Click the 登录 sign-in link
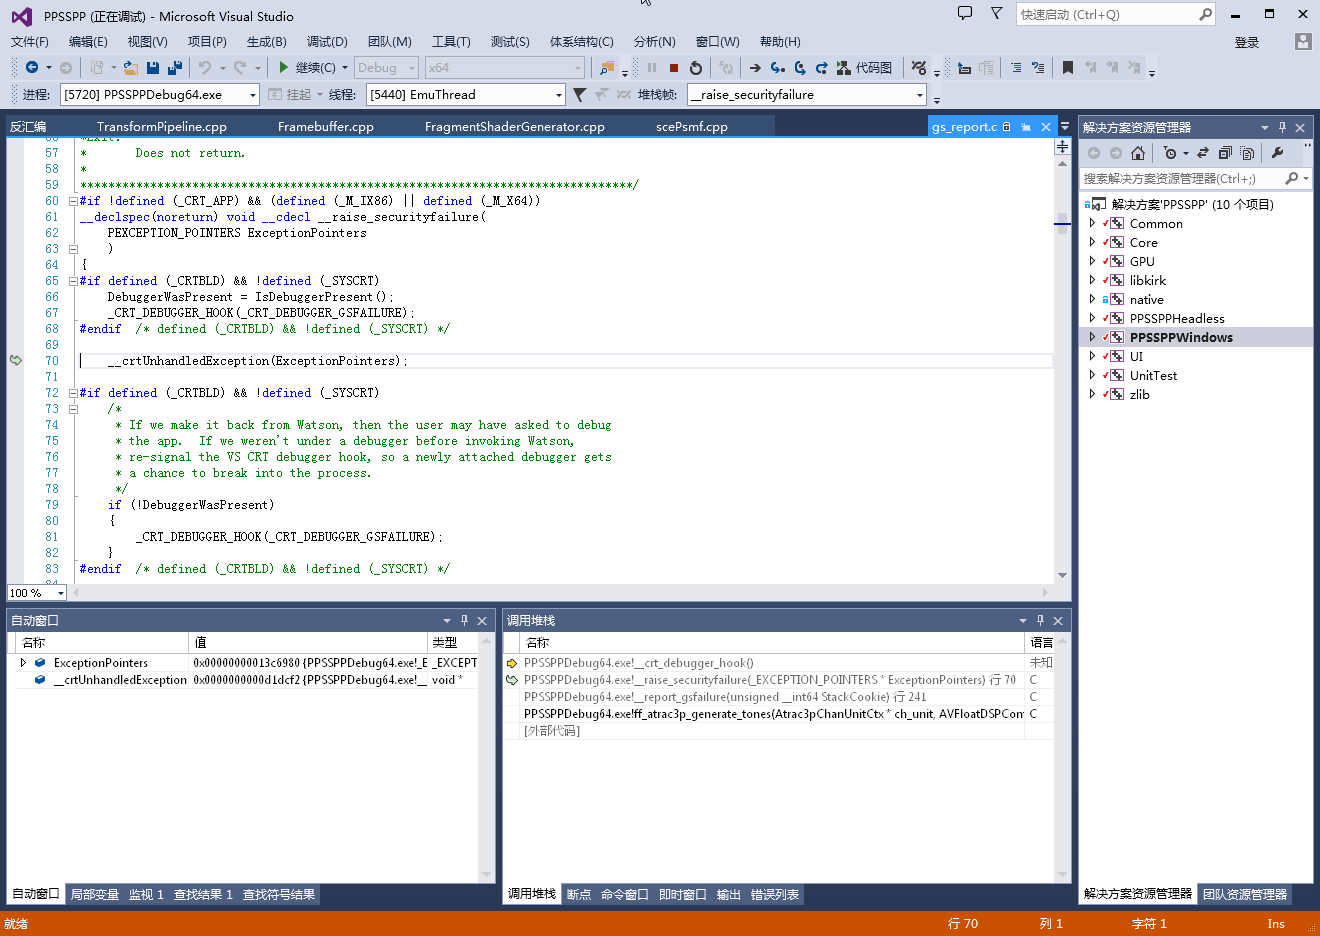This screenshot has width=1320, height=936. click(1247, 42)
